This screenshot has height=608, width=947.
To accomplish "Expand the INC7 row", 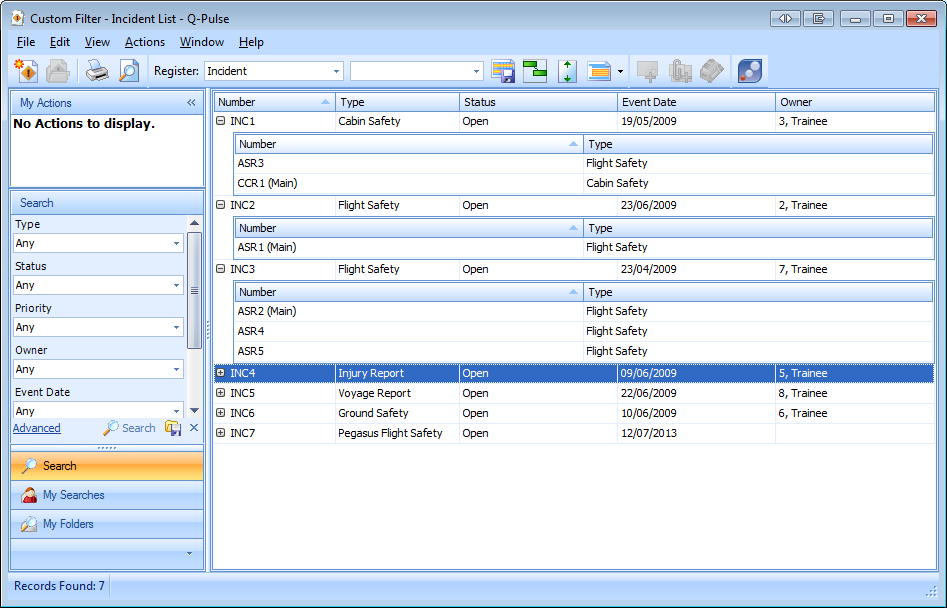I will (220, 432).
